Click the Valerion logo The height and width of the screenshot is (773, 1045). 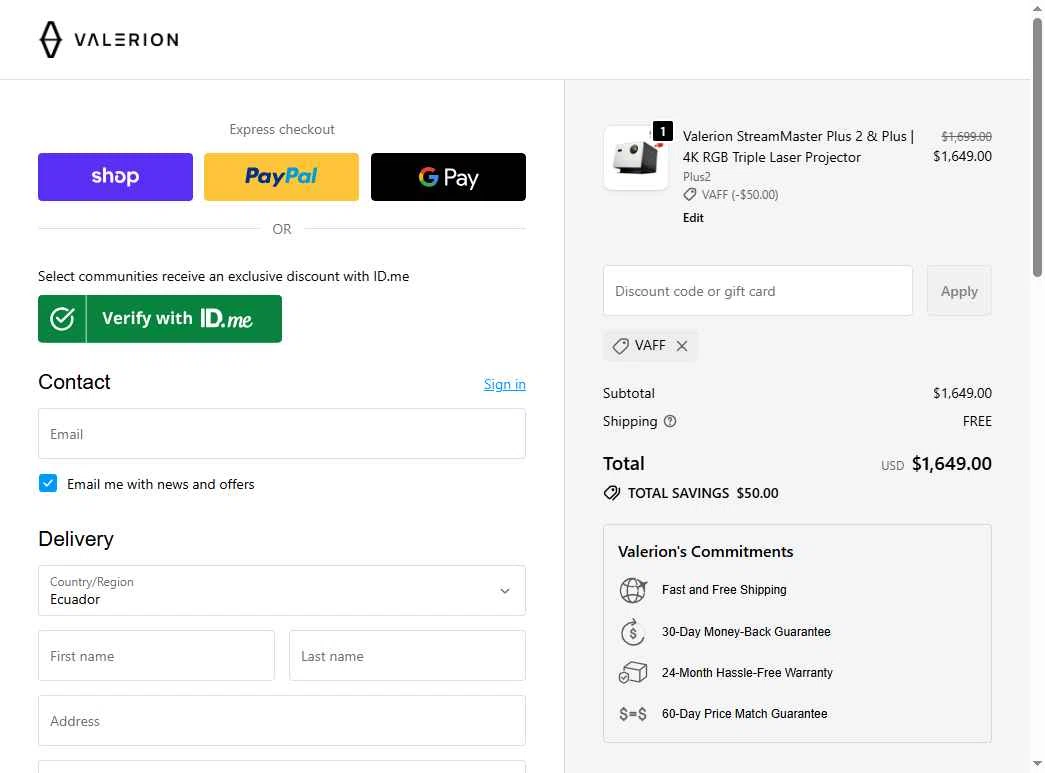tap(109, 39)
